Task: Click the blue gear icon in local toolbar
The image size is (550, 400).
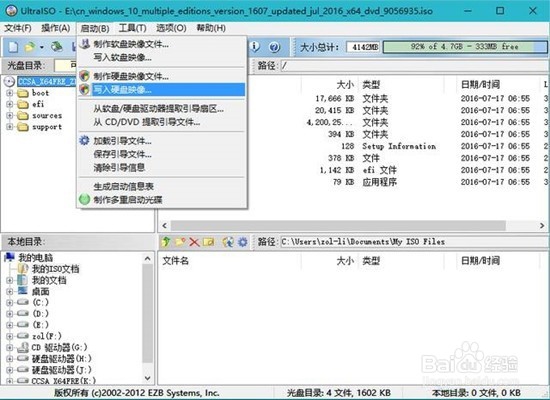Action: 242,242
